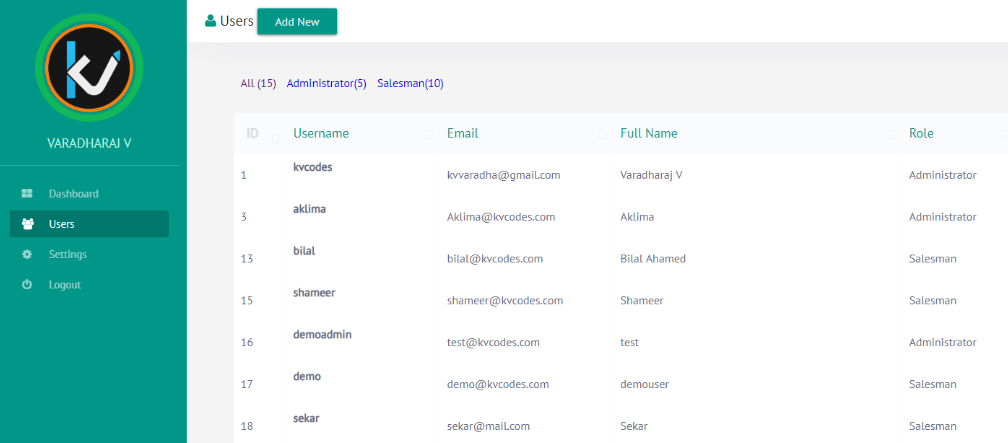Open the Dashboard menu item
1008x443 pixels.
point(73,194)
